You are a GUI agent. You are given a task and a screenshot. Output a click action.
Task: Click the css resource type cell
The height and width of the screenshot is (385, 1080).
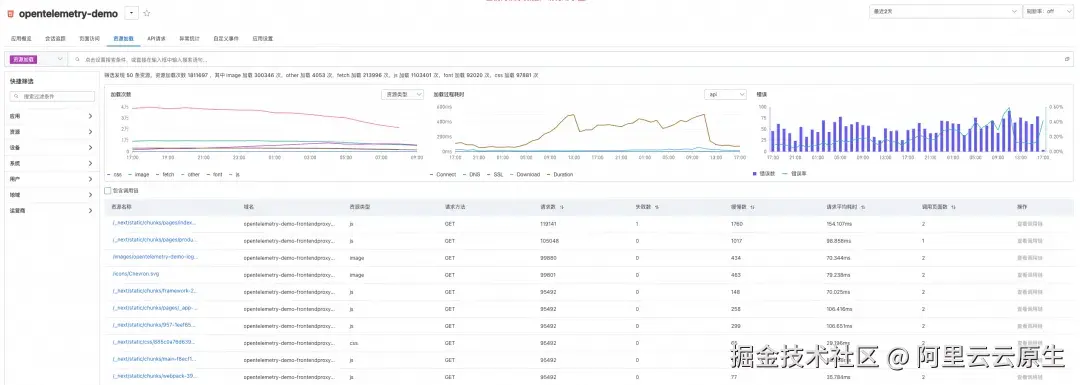click(353, 343)
